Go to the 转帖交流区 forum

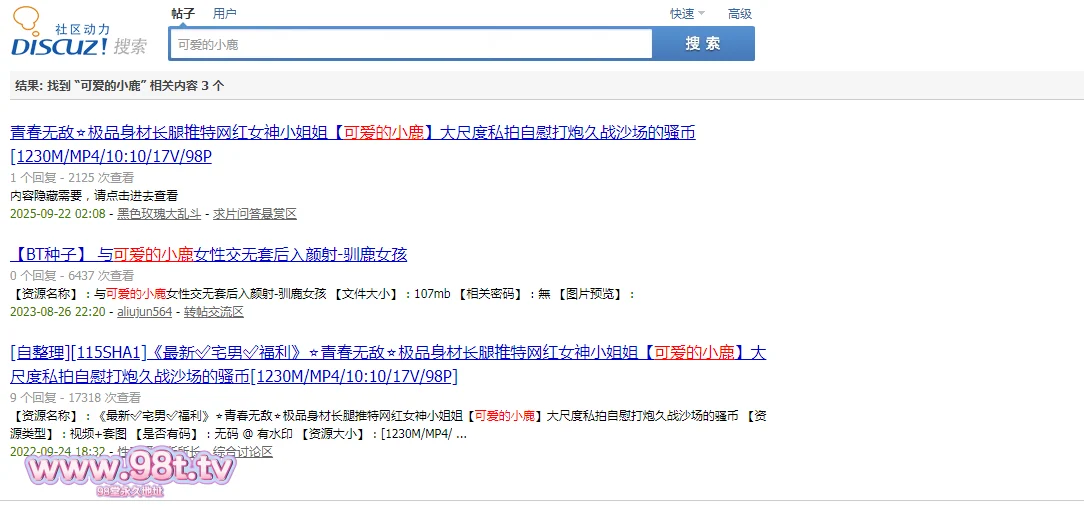[214, 312]
